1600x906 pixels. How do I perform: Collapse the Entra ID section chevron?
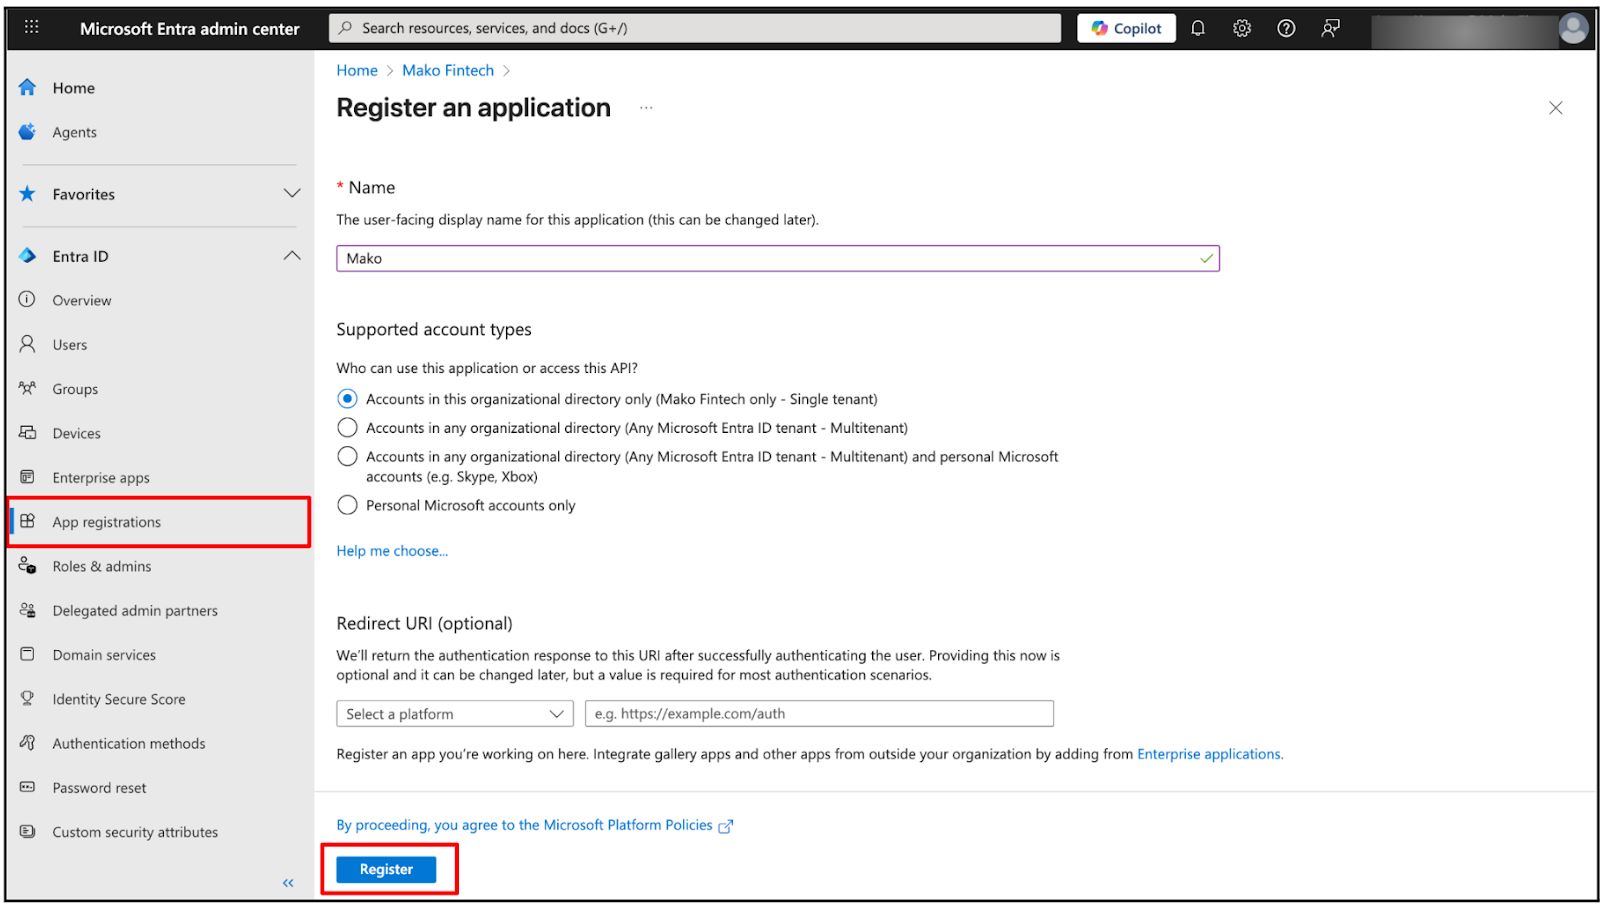click(292, 256)
